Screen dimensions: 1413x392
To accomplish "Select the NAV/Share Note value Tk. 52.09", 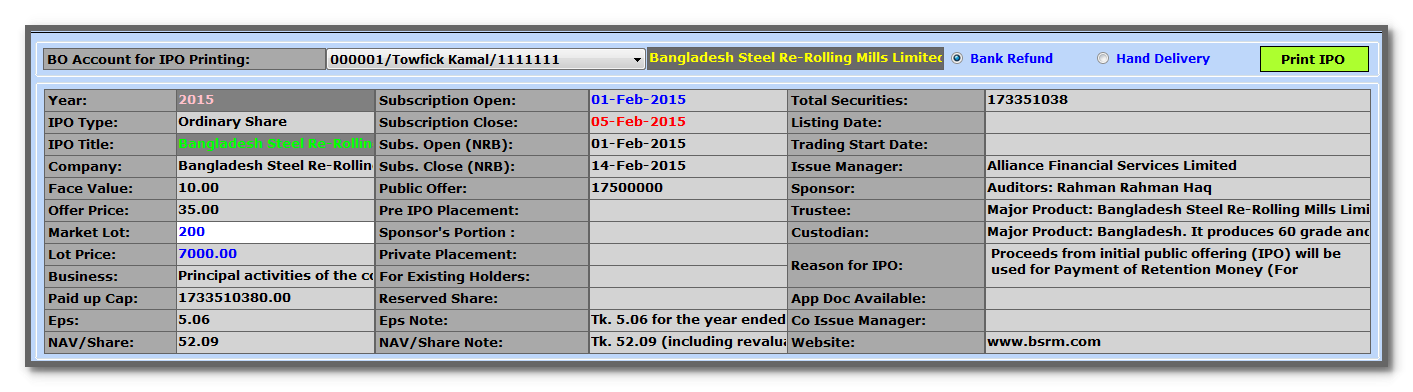I will pos(688,342).
